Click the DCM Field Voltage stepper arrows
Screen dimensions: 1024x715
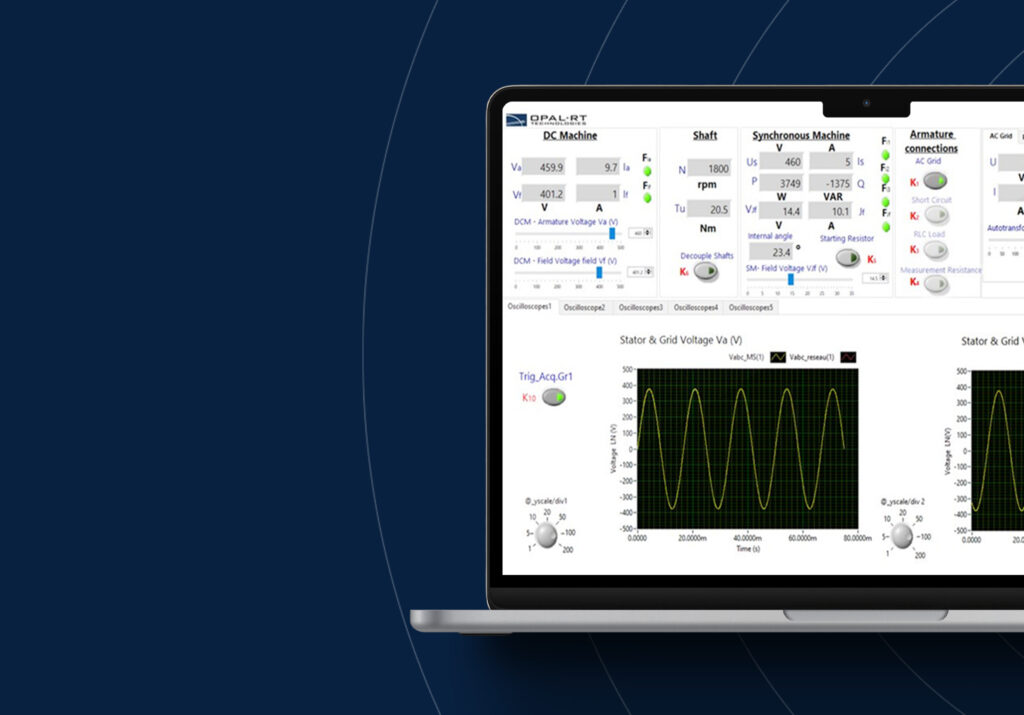(x=648, y=272)
